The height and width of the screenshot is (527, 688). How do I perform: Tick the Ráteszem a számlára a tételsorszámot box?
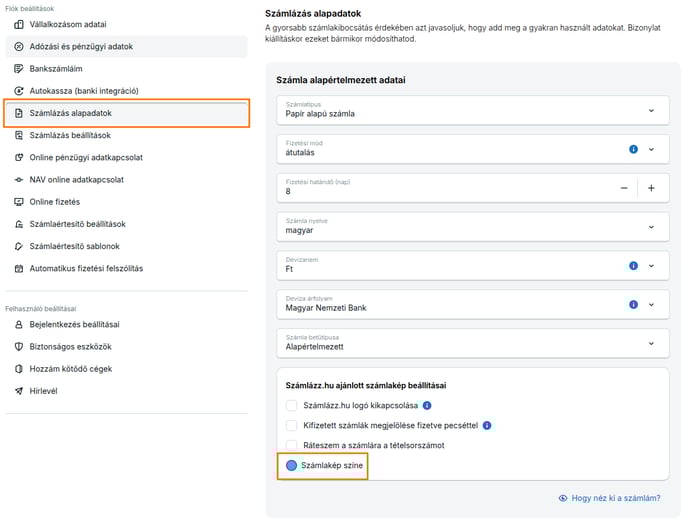291,445
